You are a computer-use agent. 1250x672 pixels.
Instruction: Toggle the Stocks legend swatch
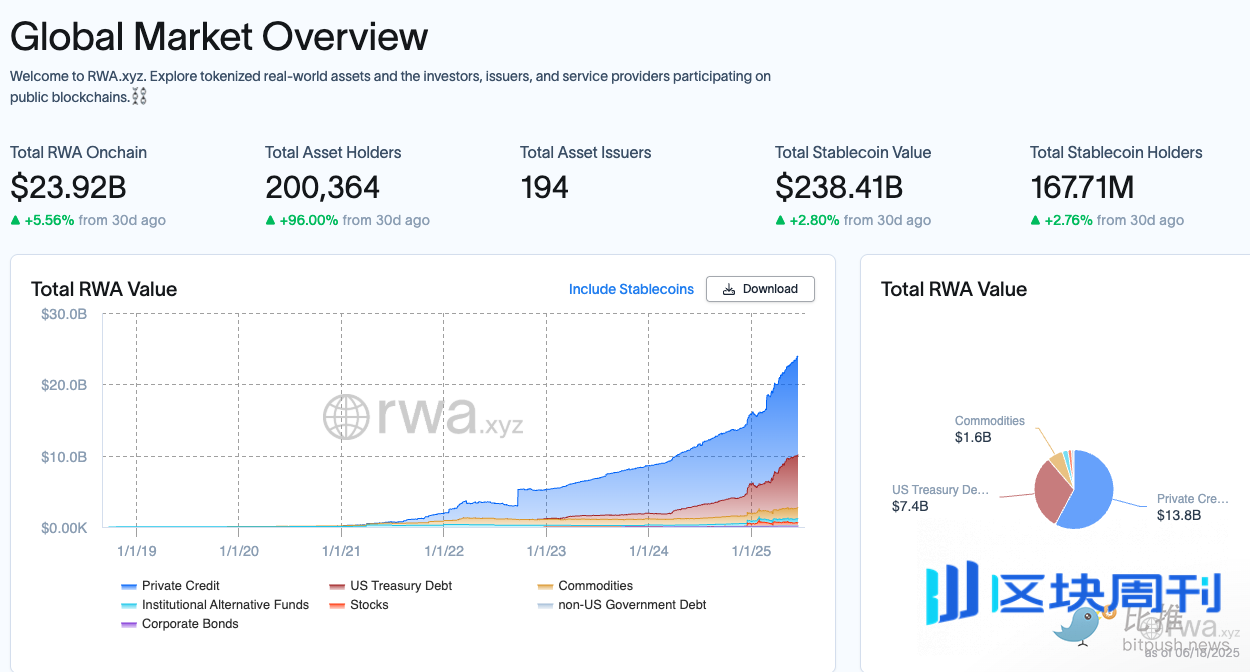pyautogui.click(x=337, y=605)
